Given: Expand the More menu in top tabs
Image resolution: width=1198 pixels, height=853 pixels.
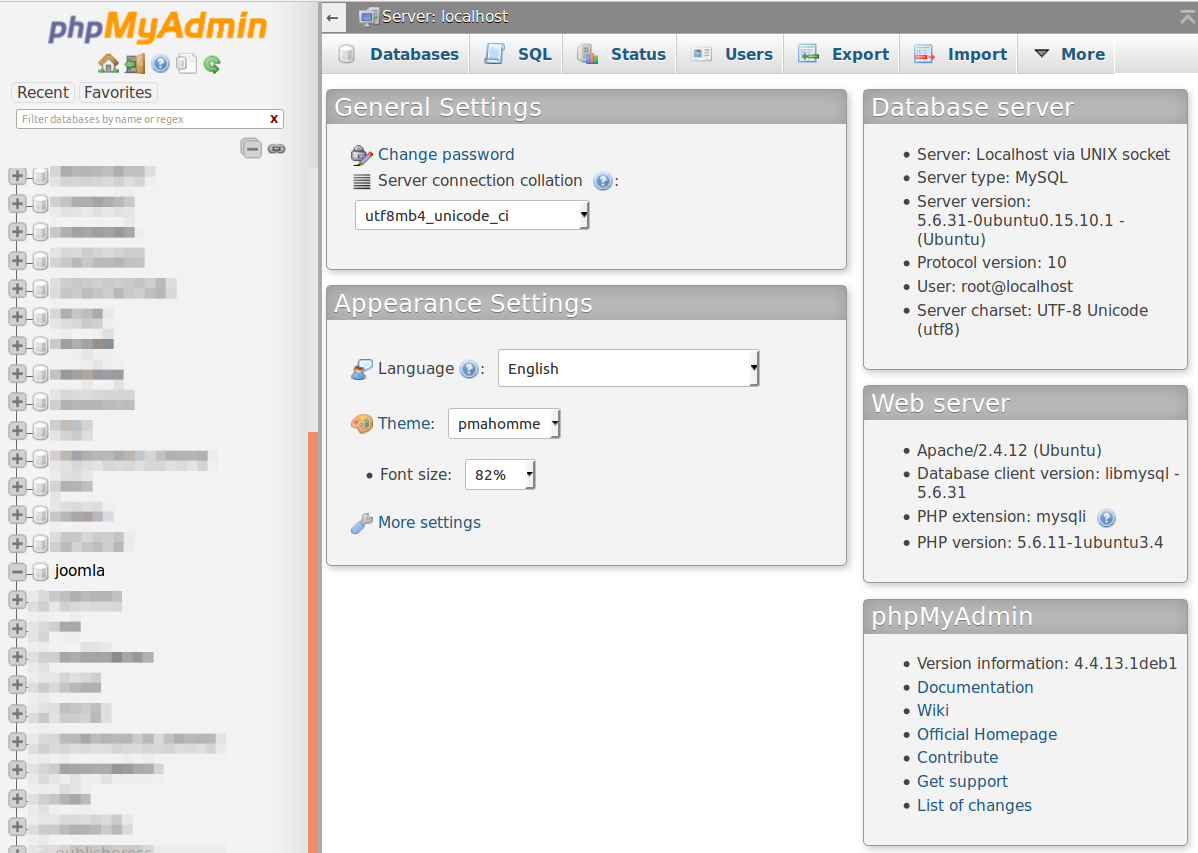Looking at the screenshot, I should [1068, 54].
